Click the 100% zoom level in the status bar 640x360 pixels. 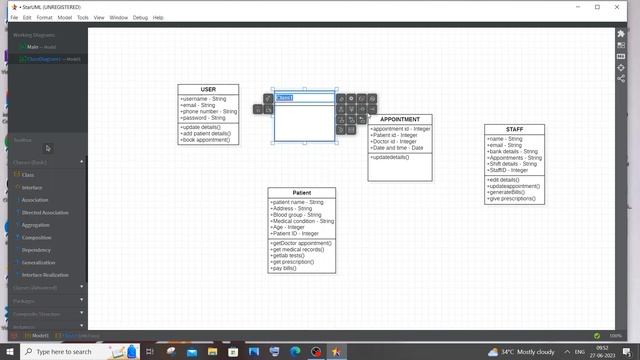(x=616, y=336)
